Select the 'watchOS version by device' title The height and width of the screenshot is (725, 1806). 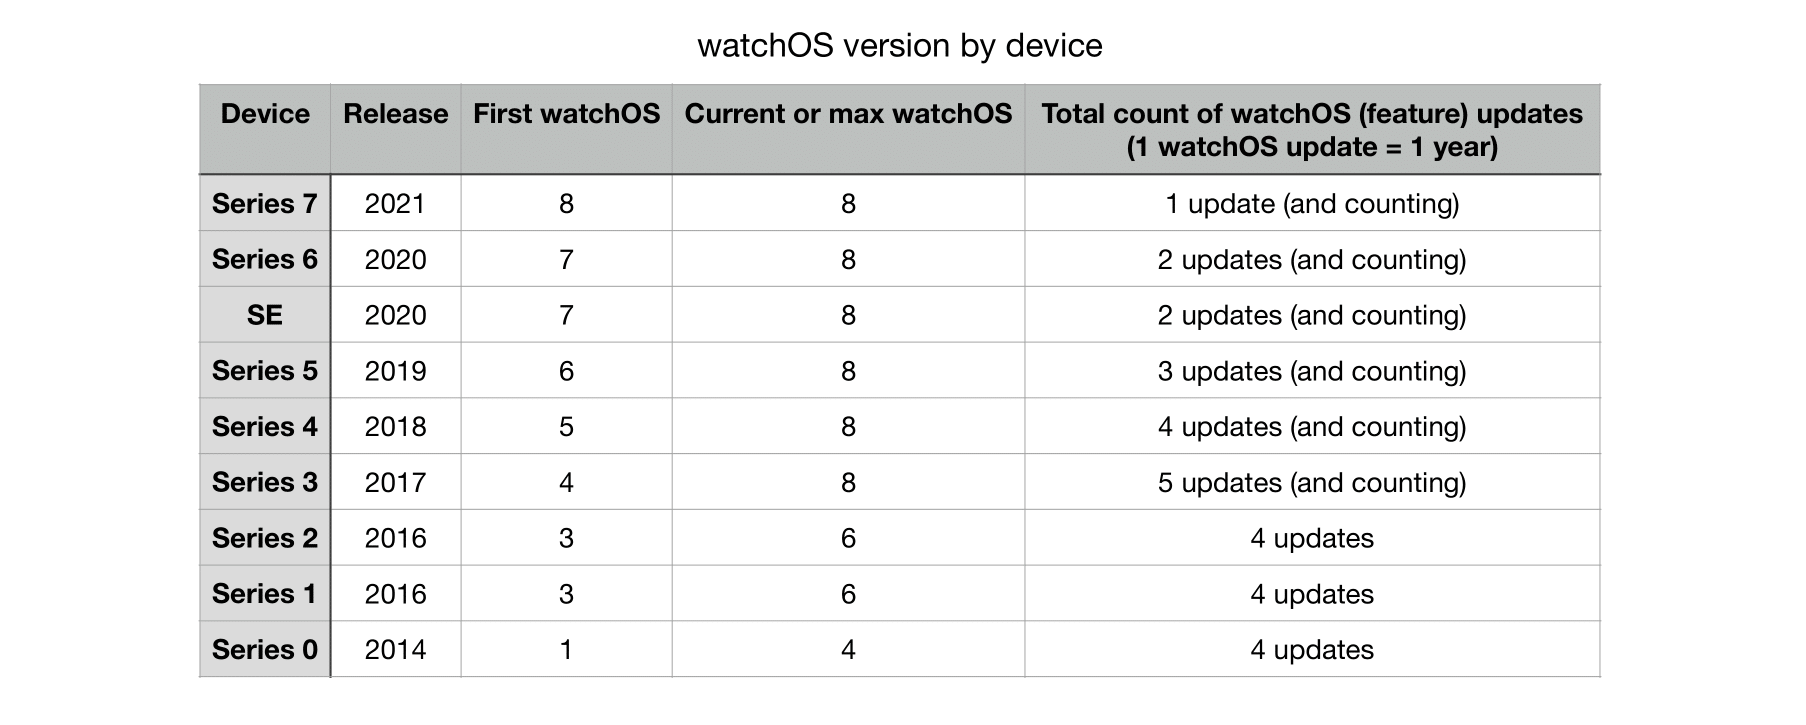click(x=900, y=46)
